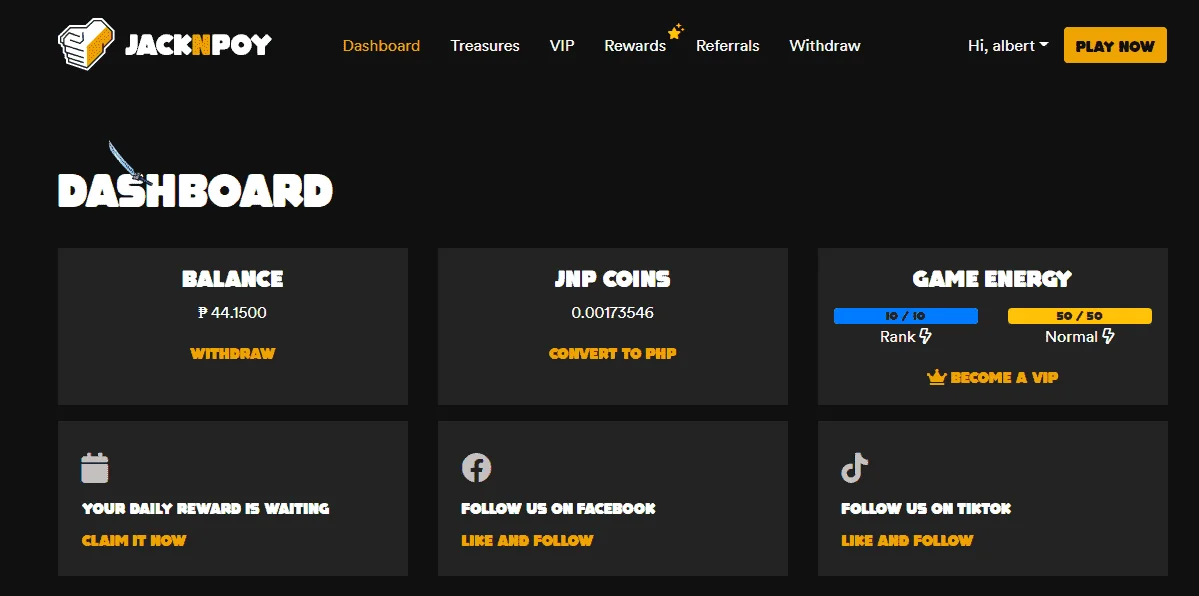Click Withdraw under Balance

232,353
